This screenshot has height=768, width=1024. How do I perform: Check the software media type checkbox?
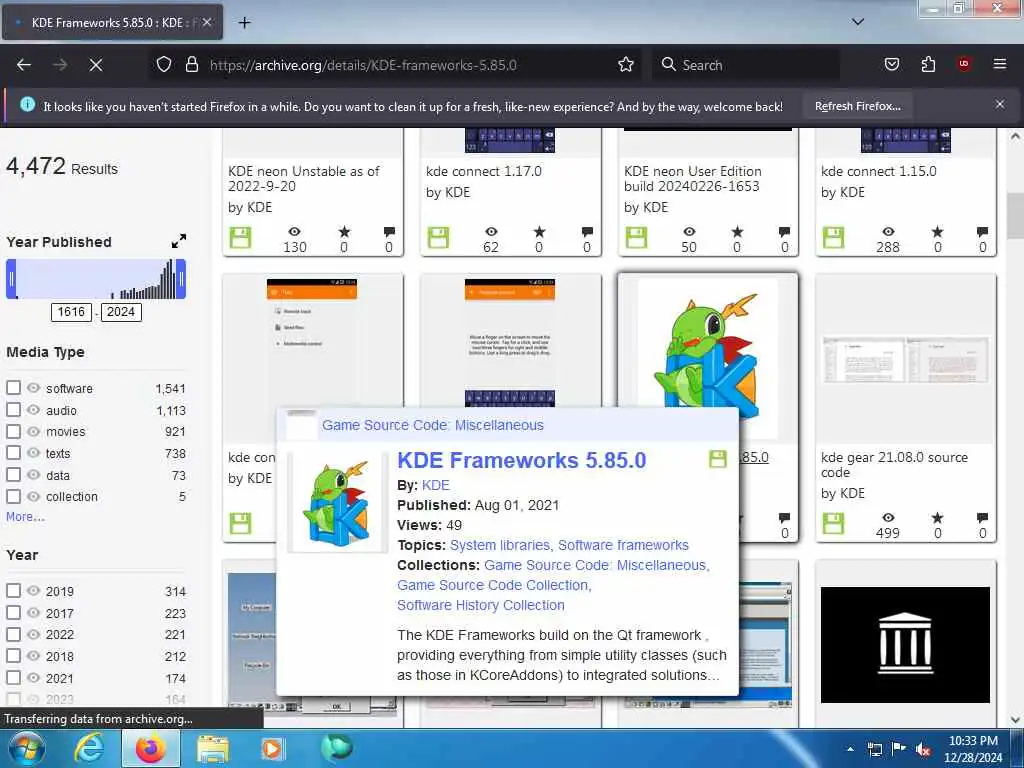[14, 388]
